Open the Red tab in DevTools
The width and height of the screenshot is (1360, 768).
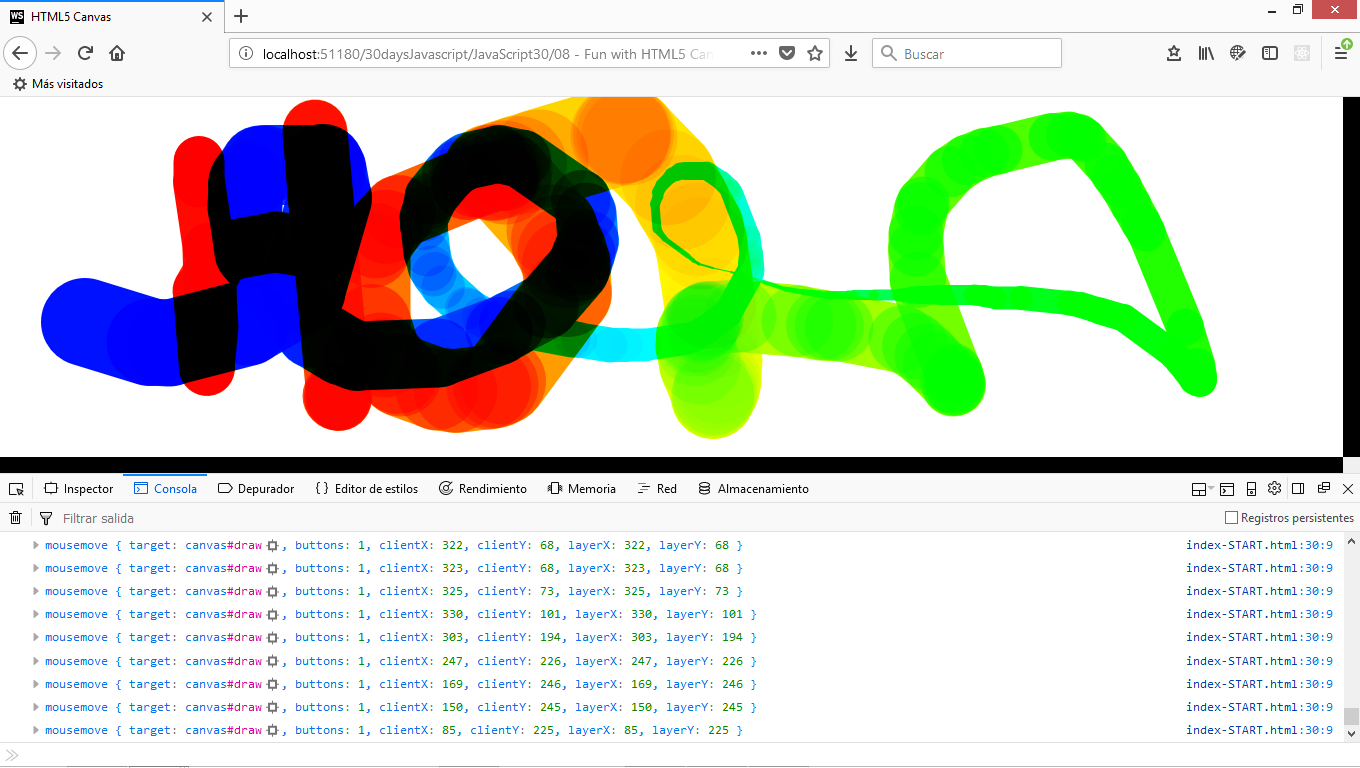[657, 489]
